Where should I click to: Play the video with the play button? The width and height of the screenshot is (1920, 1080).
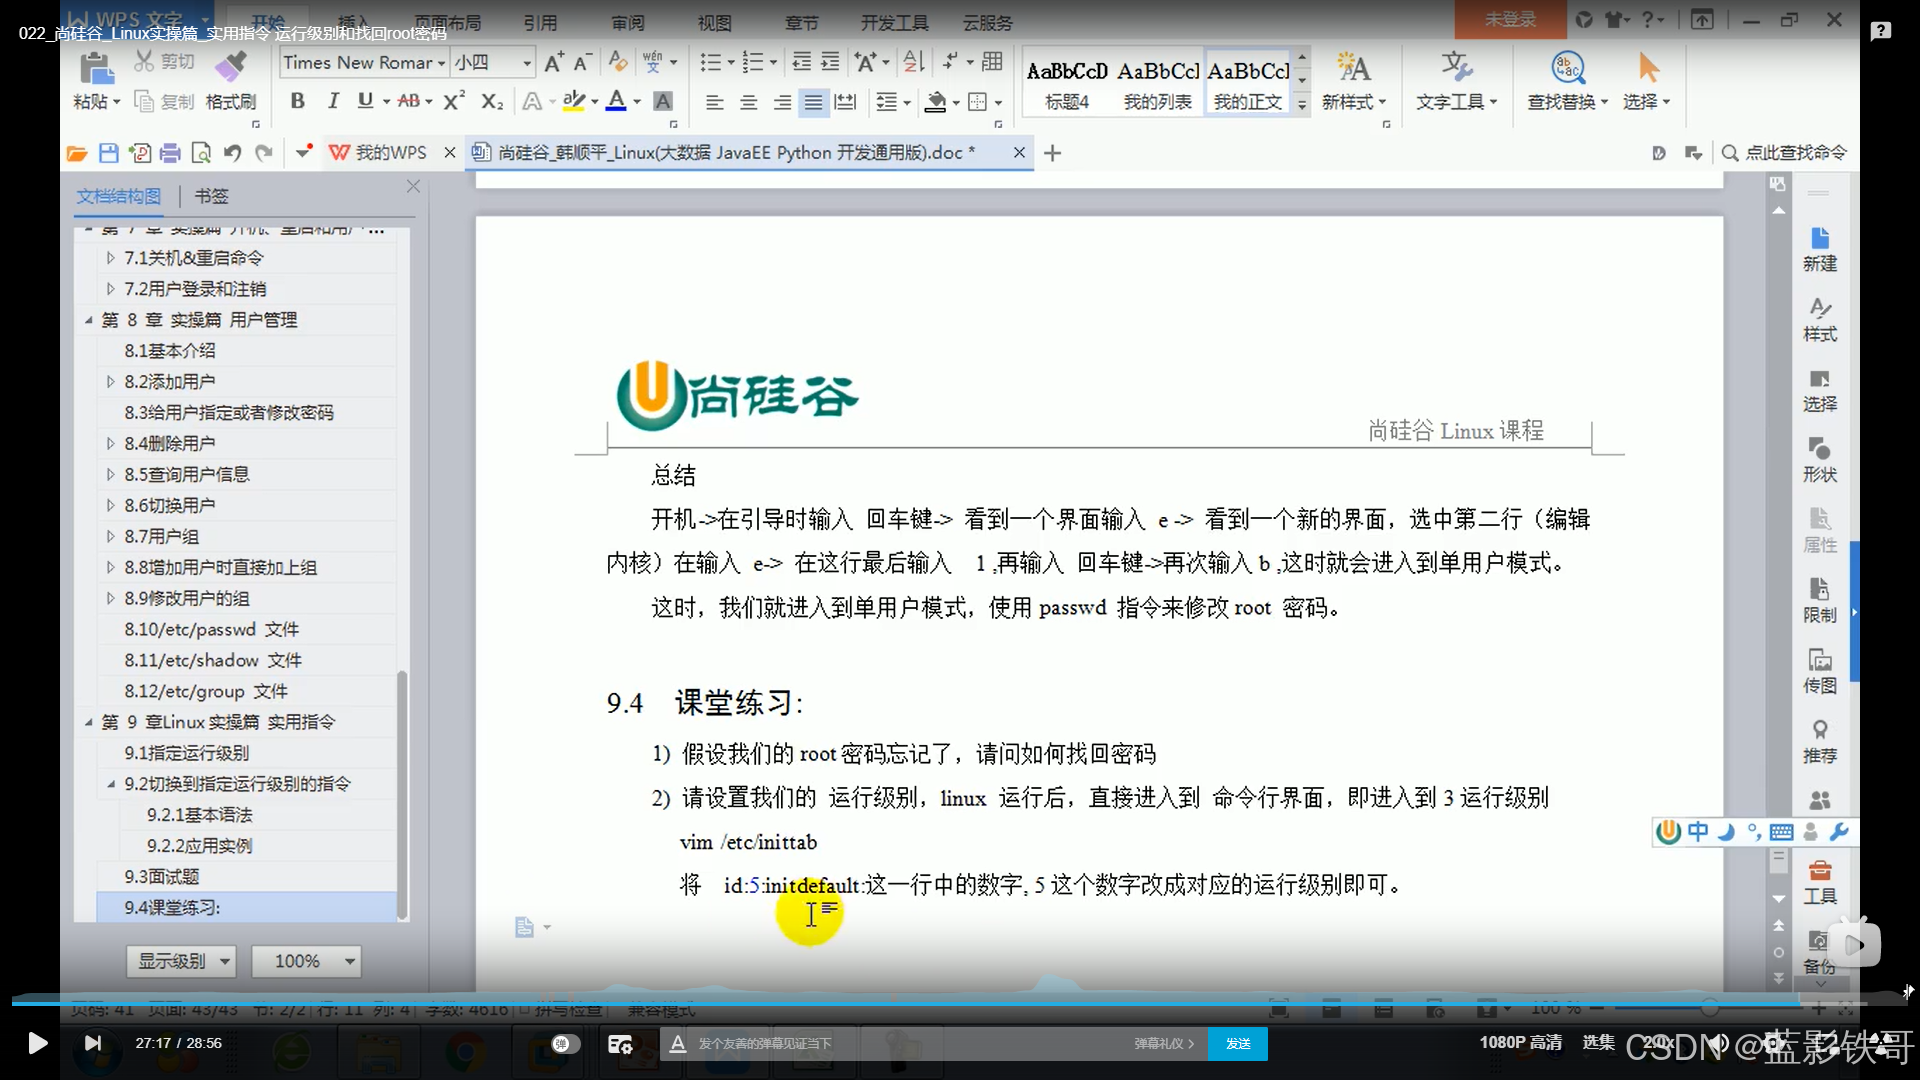[x=37, y=1043]
